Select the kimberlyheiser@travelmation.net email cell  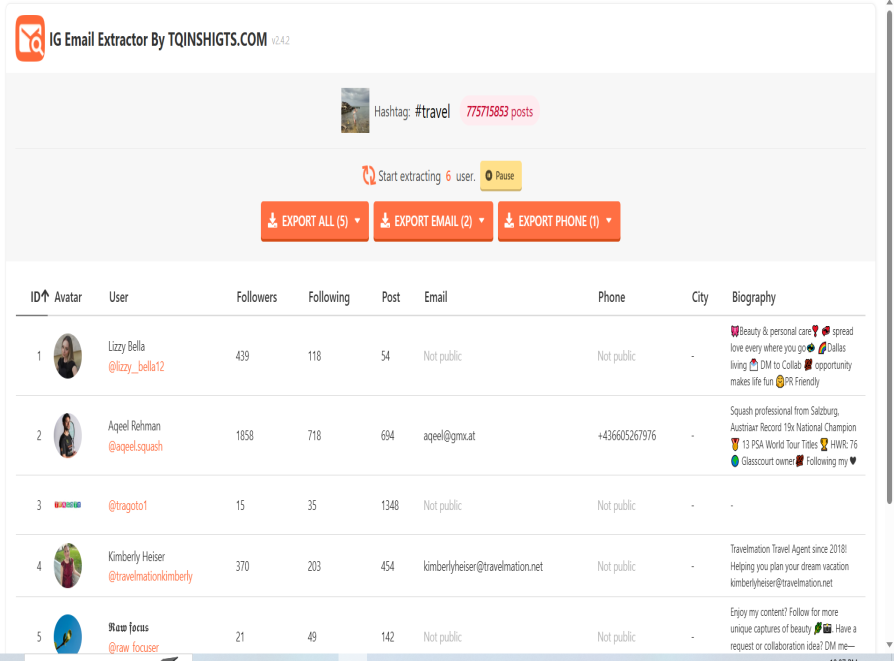[x=483, y=566]
